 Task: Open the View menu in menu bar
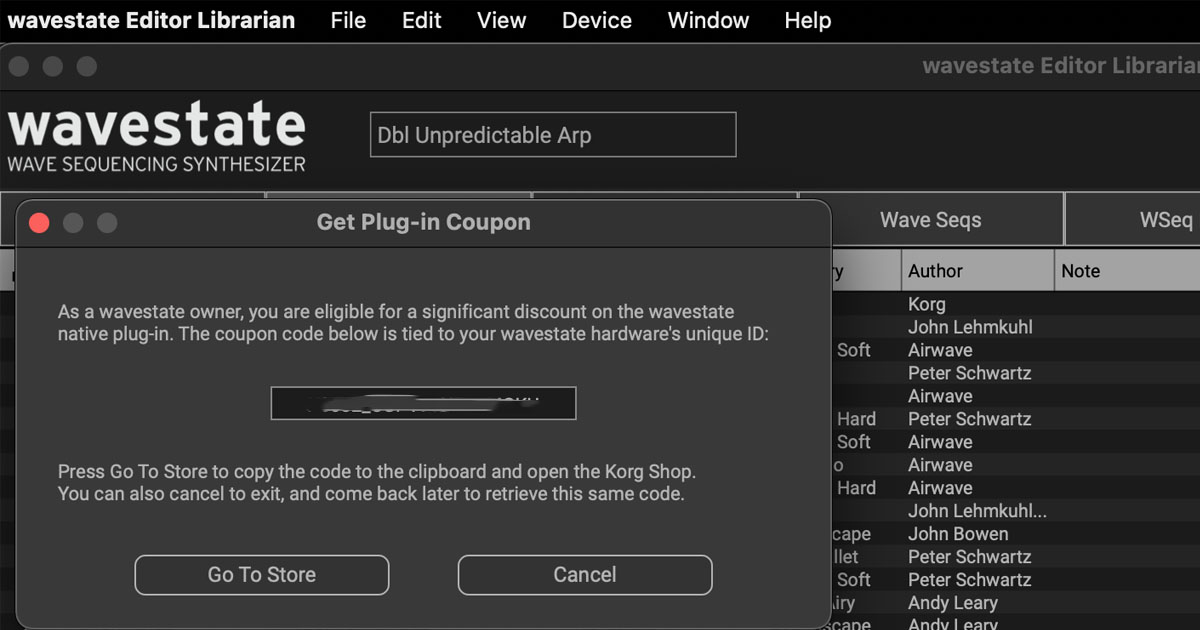(x=501, y=20)
